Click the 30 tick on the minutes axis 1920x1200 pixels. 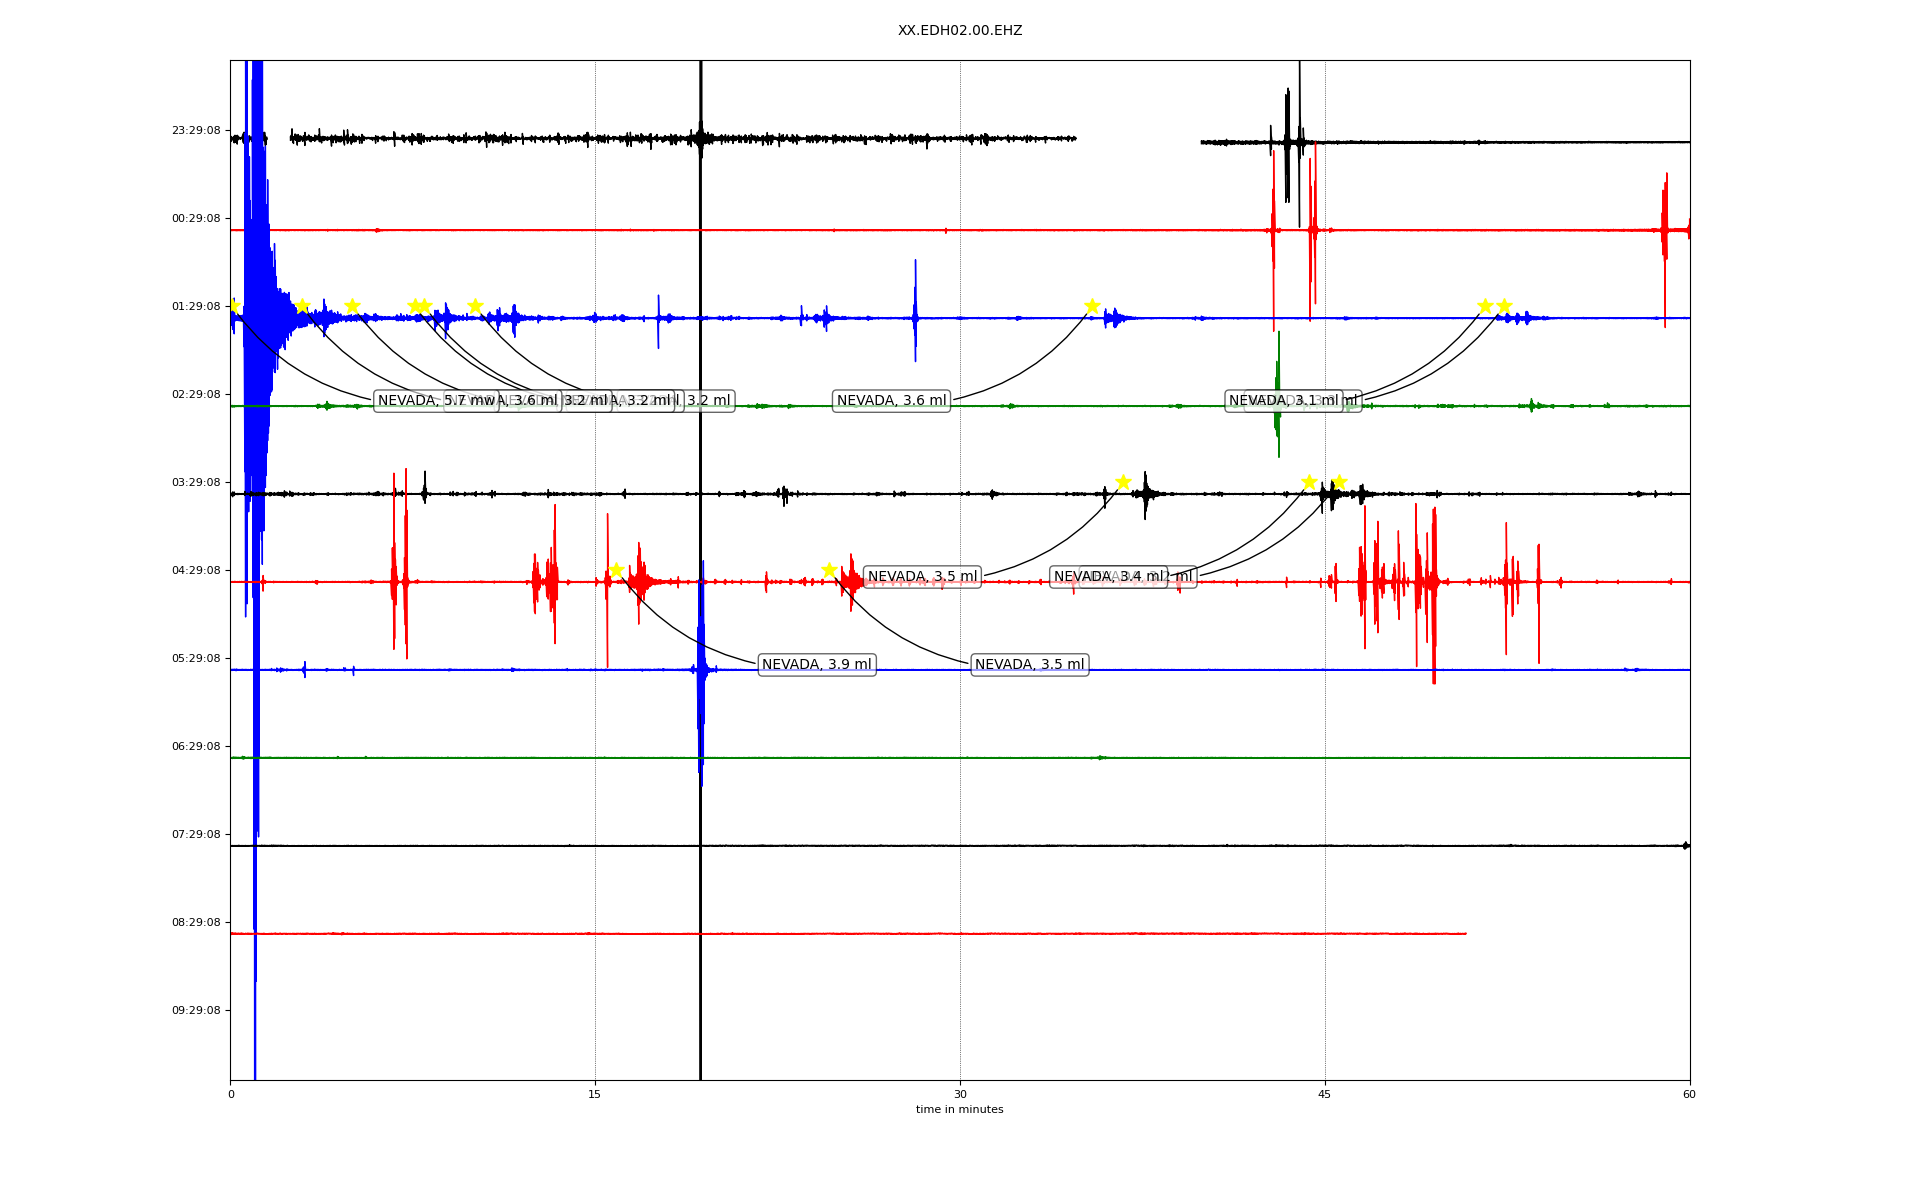pyautogui.click(x=960, y=1095)
